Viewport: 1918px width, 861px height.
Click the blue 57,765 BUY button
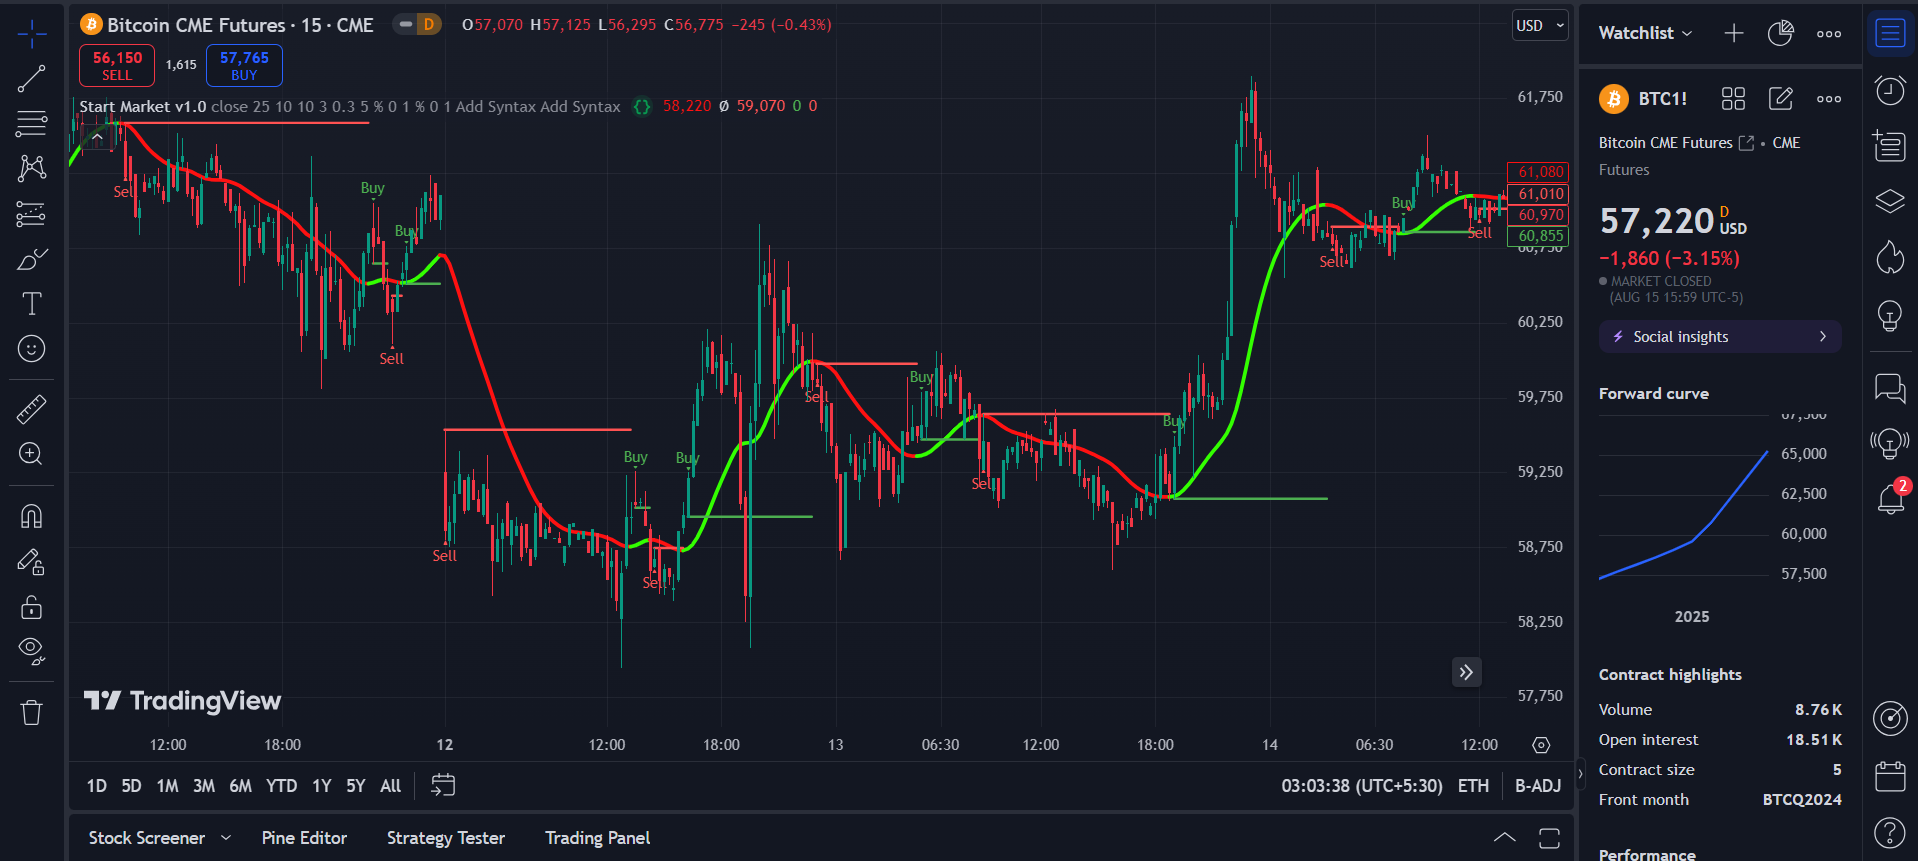[244, 66]
